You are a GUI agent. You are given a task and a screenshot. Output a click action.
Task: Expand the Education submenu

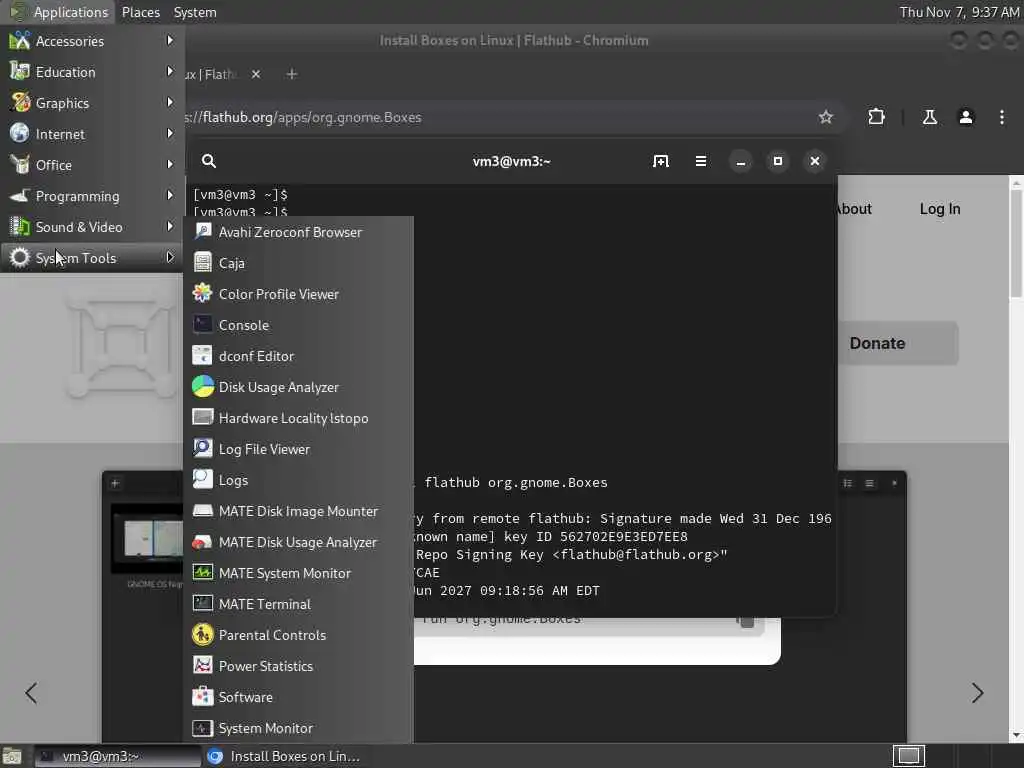pos(92,72)
